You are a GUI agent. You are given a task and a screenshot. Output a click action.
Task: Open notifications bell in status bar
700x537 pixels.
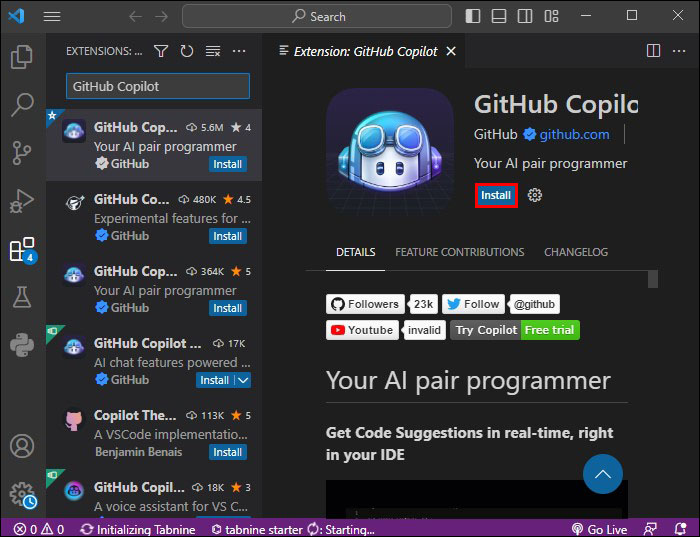click(680, 529)
